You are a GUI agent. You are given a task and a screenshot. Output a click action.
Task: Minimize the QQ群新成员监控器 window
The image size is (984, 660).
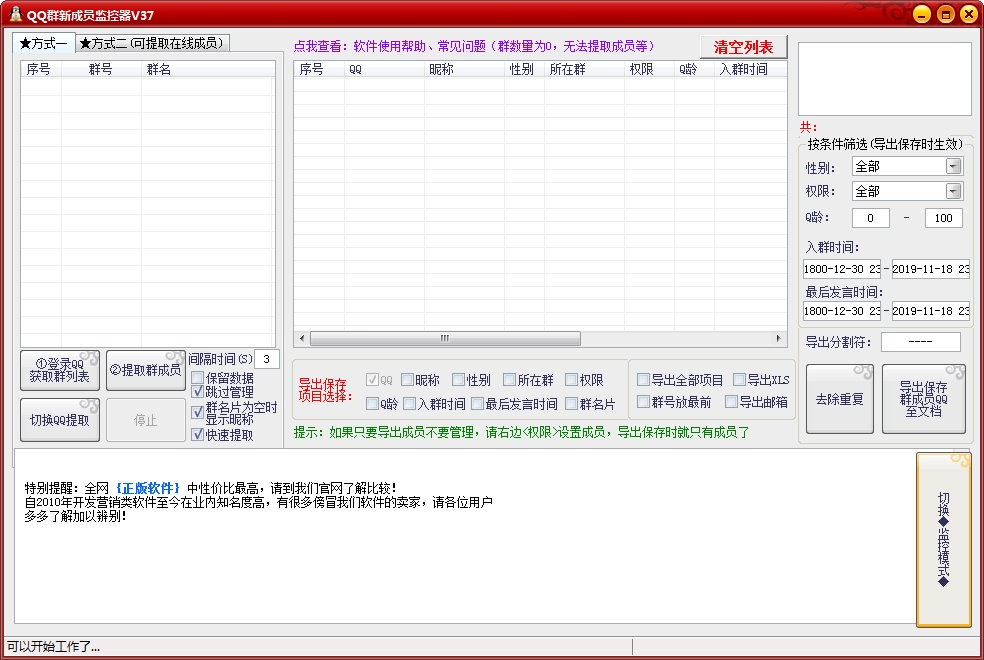(x=922, y=14)
